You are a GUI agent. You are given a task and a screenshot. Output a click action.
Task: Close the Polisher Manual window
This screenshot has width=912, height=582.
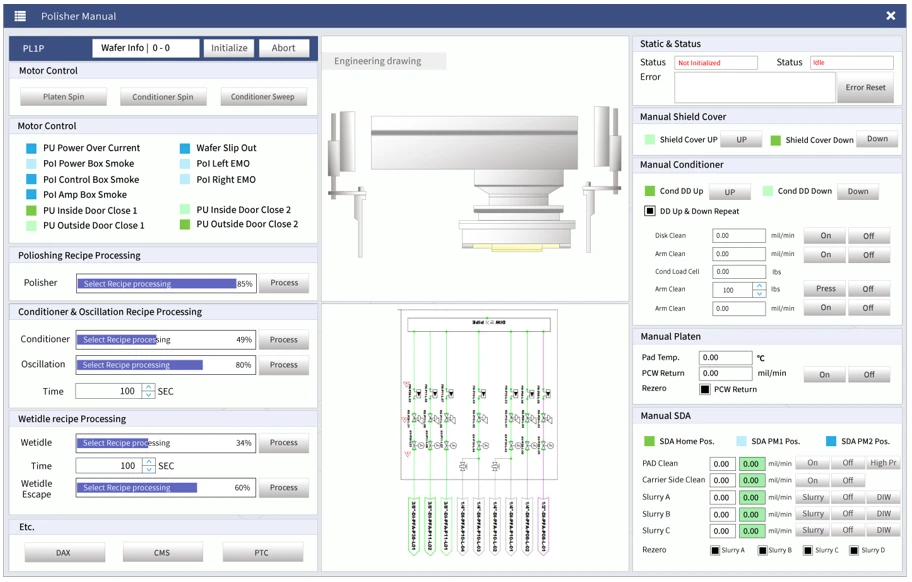[890, 16]
